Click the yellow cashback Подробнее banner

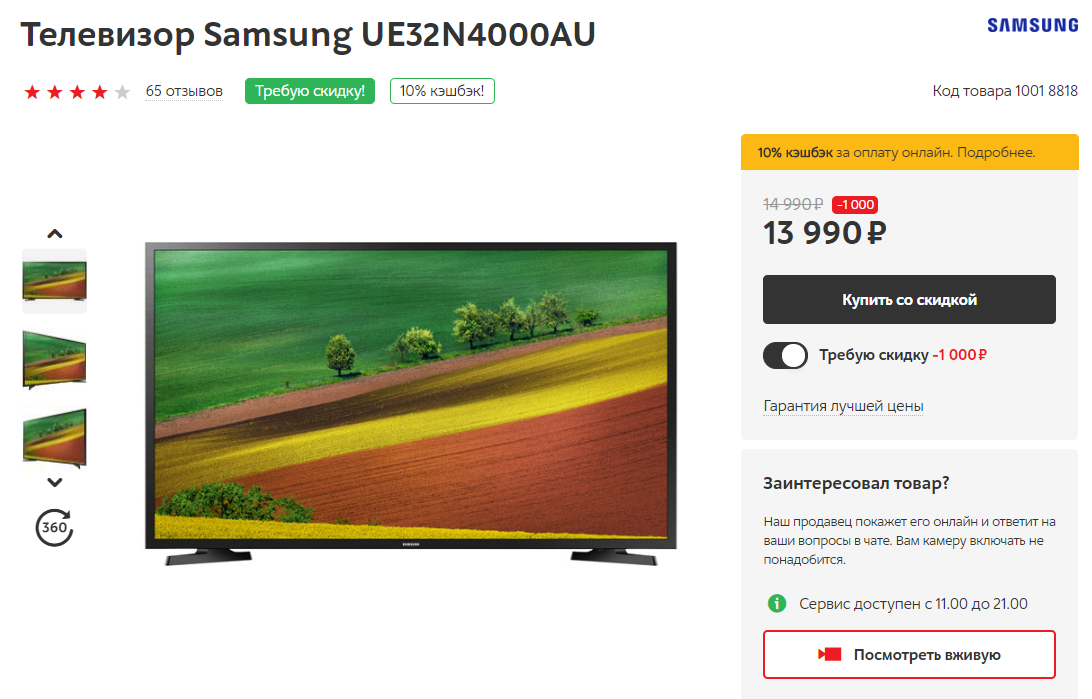point(910,152)
